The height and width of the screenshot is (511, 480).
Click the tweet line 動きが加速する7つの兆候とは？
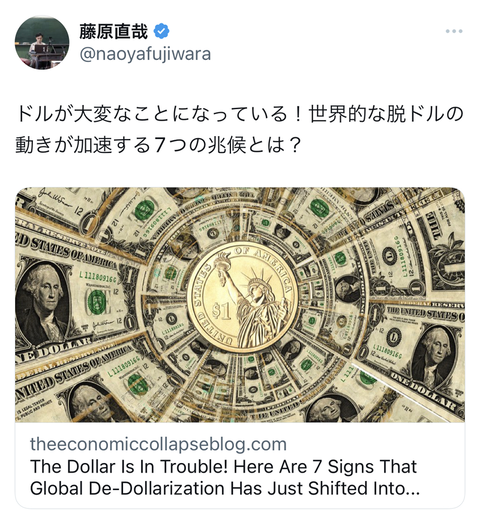click(x=158, y=145)
